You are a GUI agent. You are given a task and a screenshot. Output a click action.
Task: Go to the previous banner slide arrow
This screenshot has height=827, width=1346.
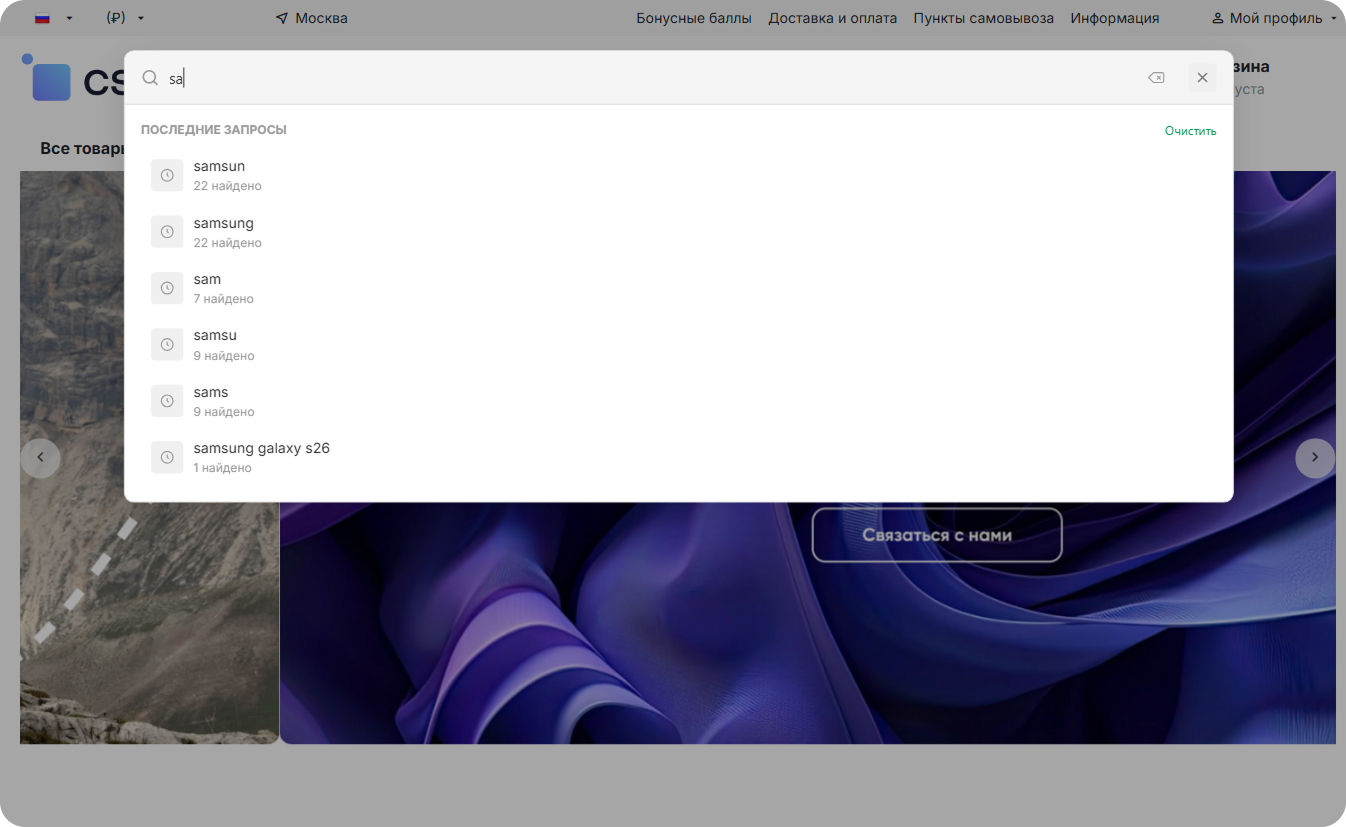(41, 458)
